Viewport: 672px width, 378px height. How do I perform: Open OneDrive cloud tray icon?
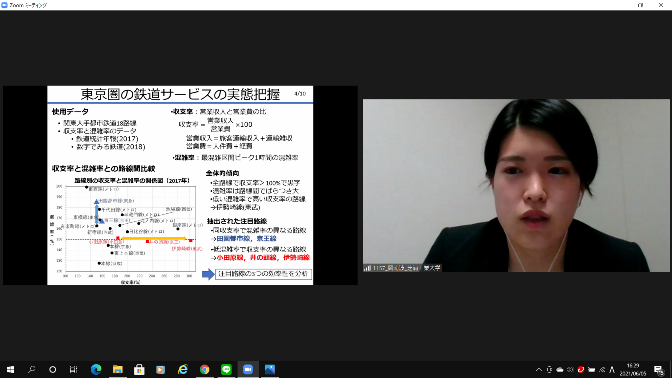coord(560,370)
